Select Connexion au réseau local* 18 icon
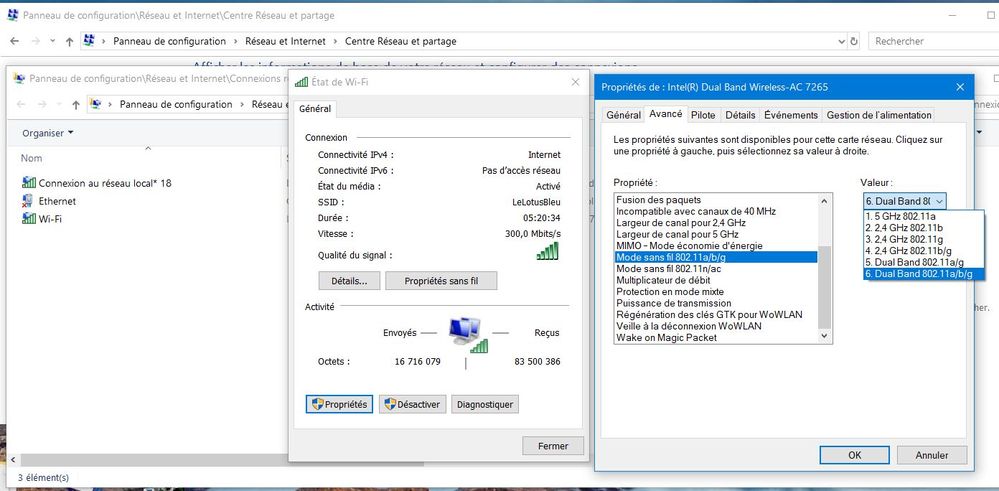This screenshot has width=999, height=491. click(28, 183)
